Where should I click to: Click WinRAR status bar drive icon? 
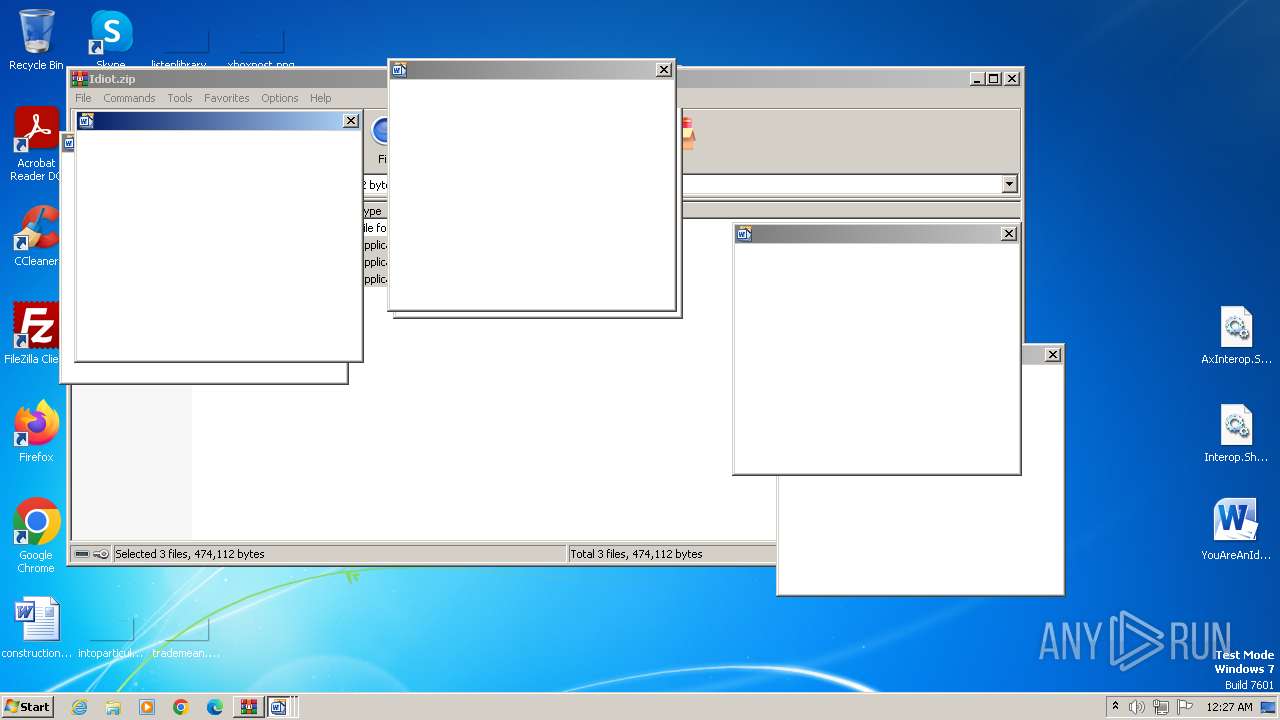(x=82, y=554)
